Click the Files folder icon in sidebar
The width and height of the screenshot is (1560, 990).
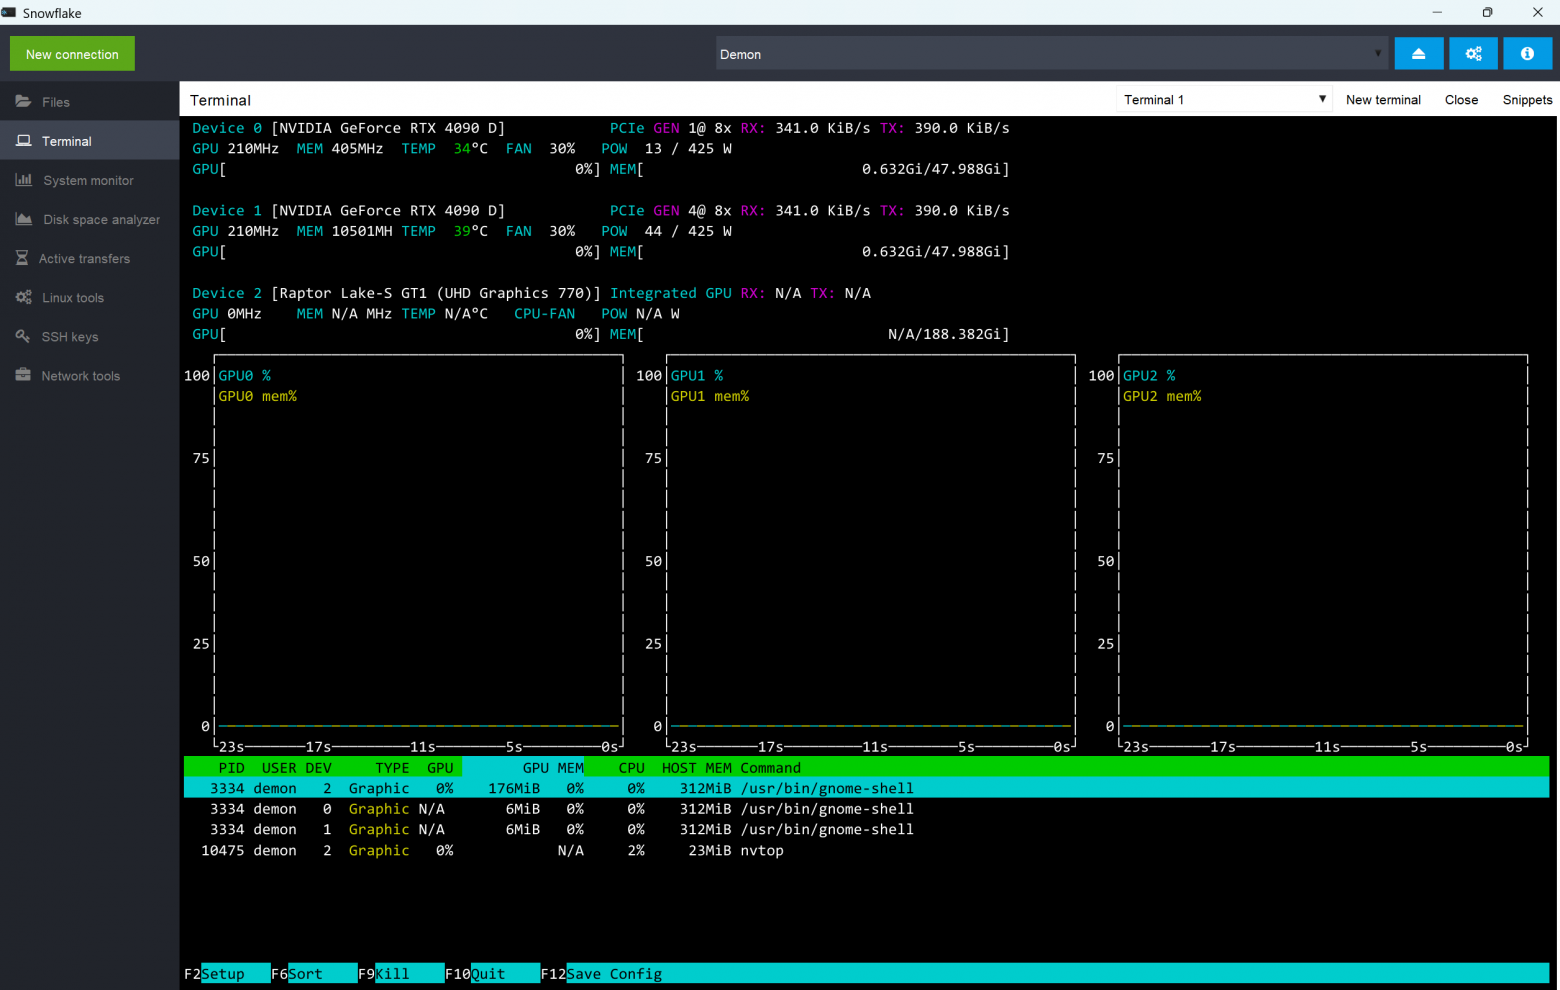[x=23, y=102]
